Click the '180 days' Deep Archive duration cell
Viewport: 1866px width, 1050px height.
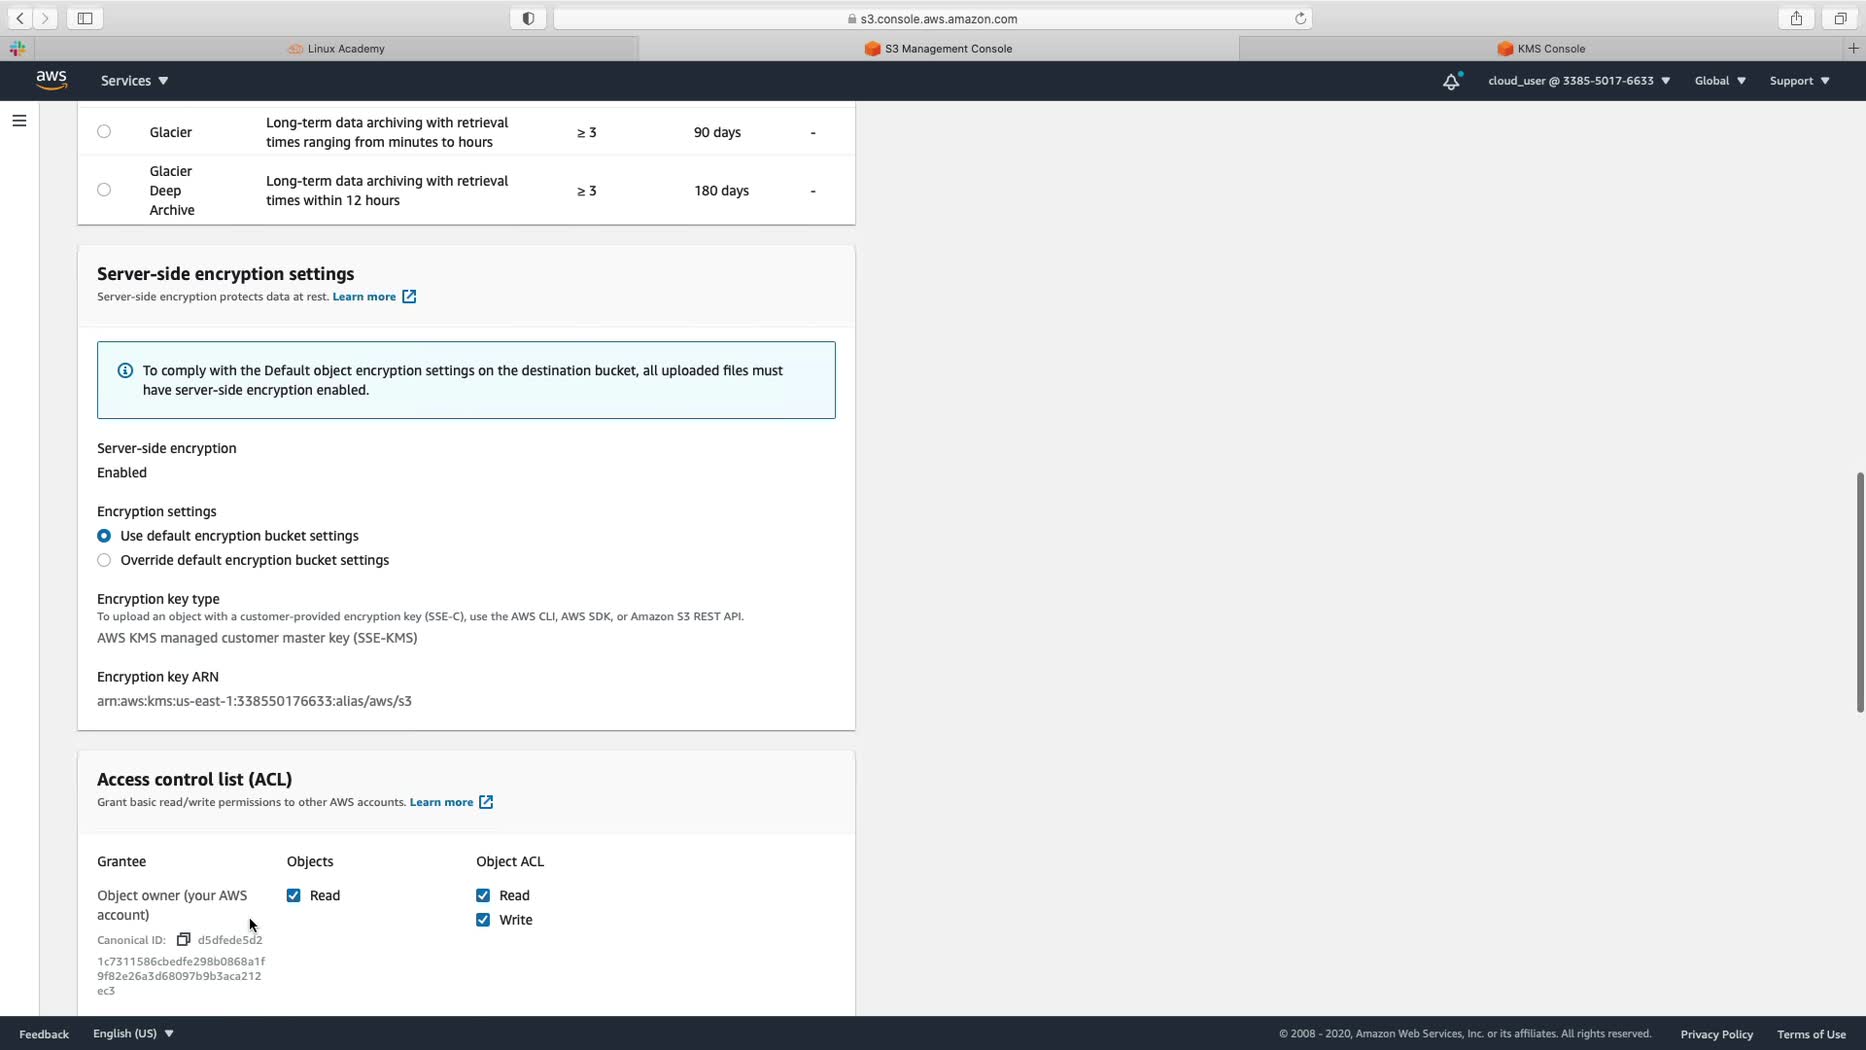click(721, 190)
